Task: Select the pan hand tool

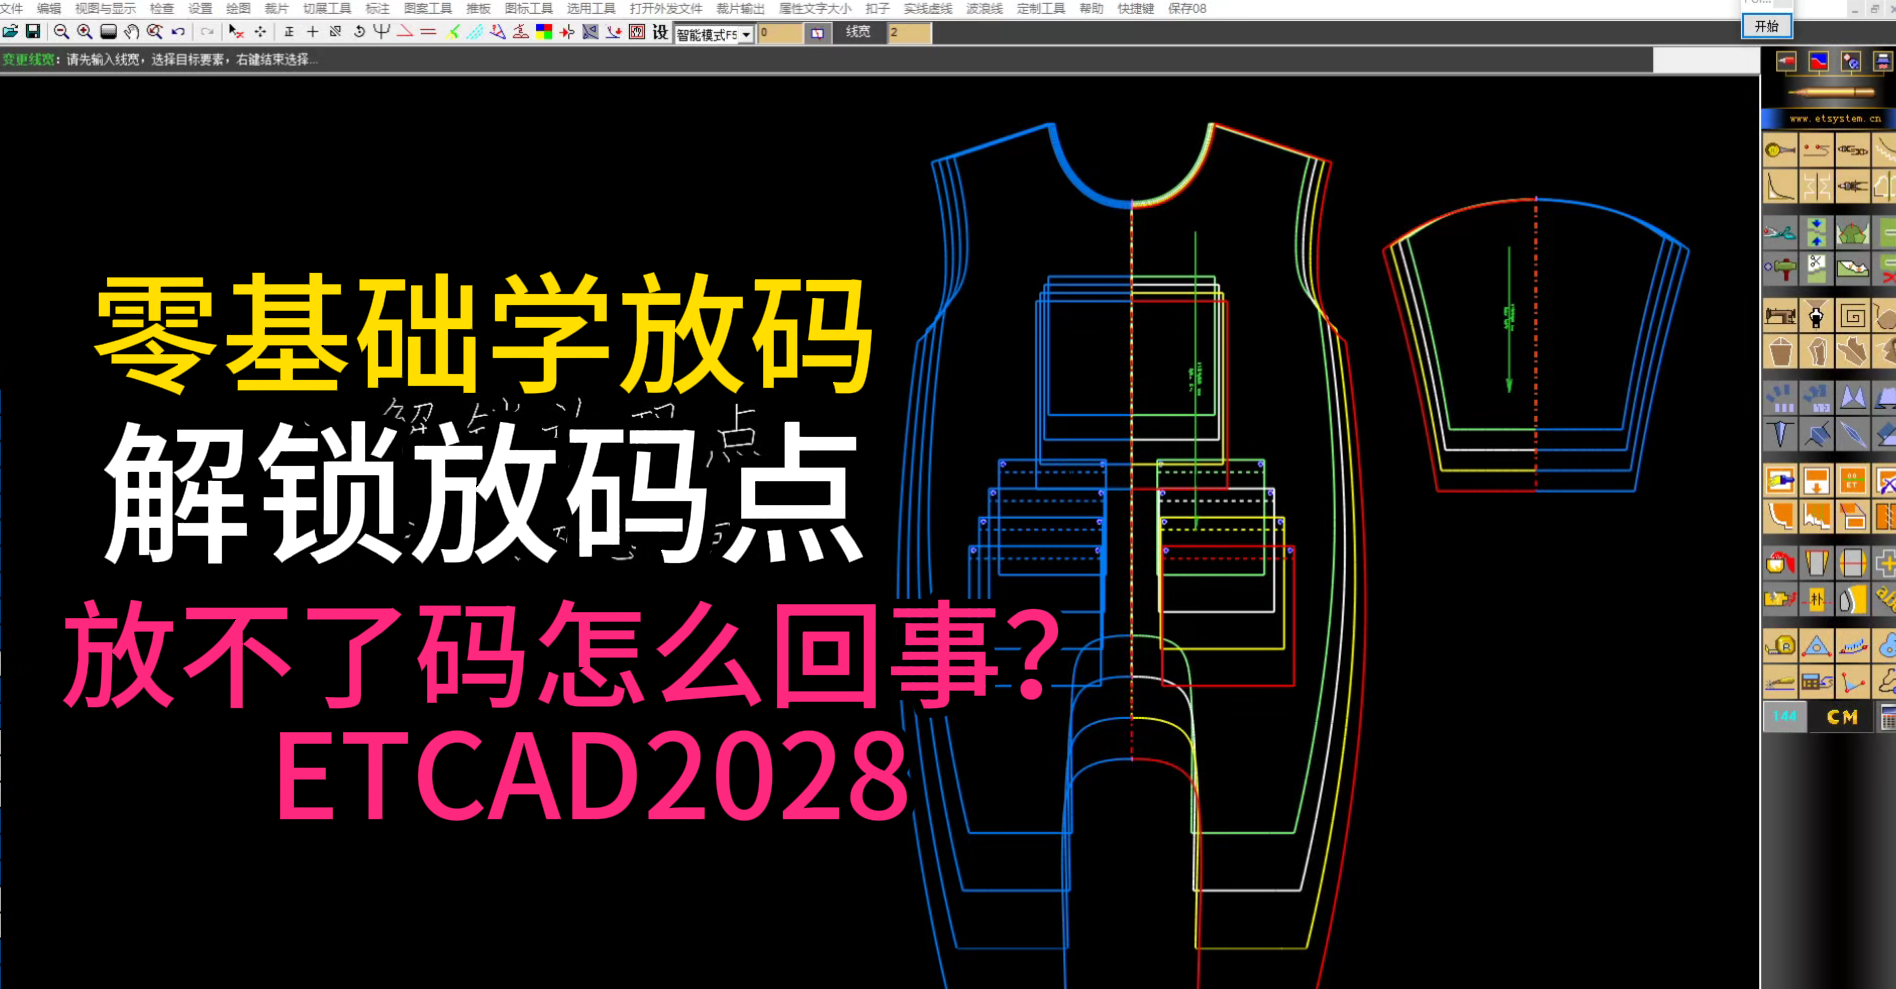Action: coord(131,32)
